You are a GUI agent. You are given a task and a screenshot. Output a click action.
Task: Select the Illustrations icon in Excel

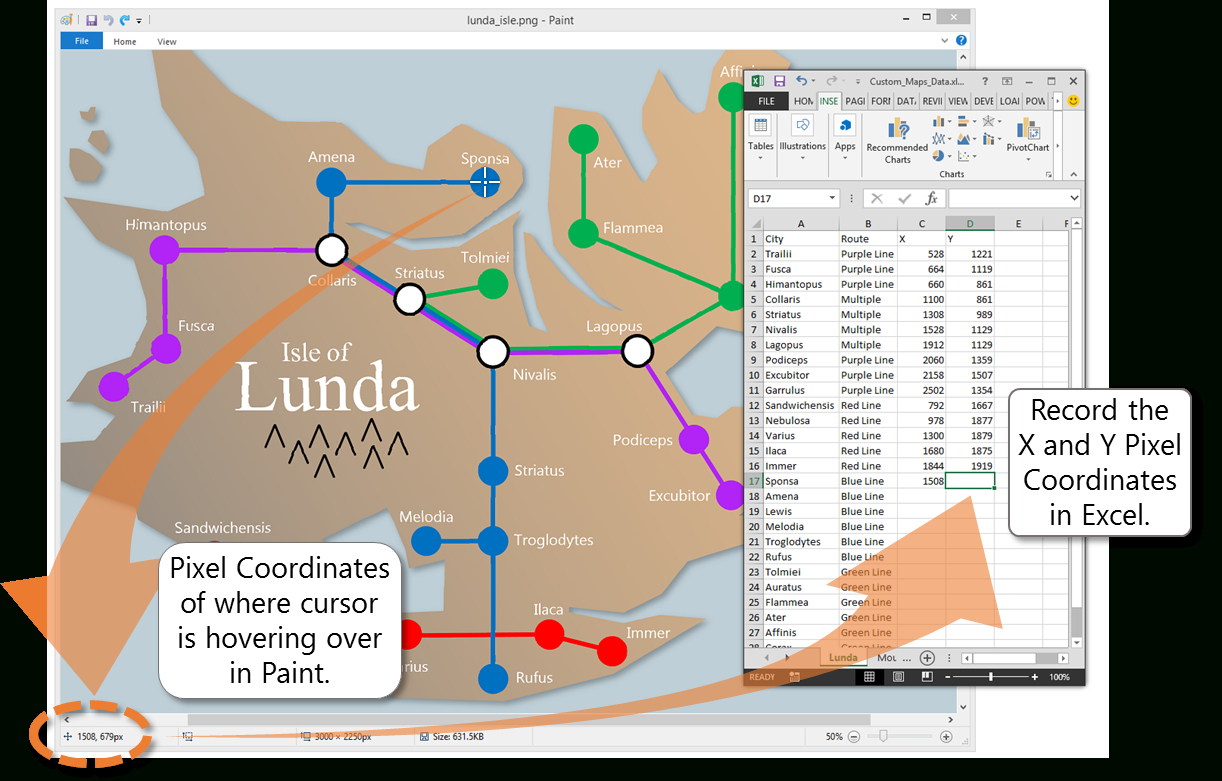802,127
